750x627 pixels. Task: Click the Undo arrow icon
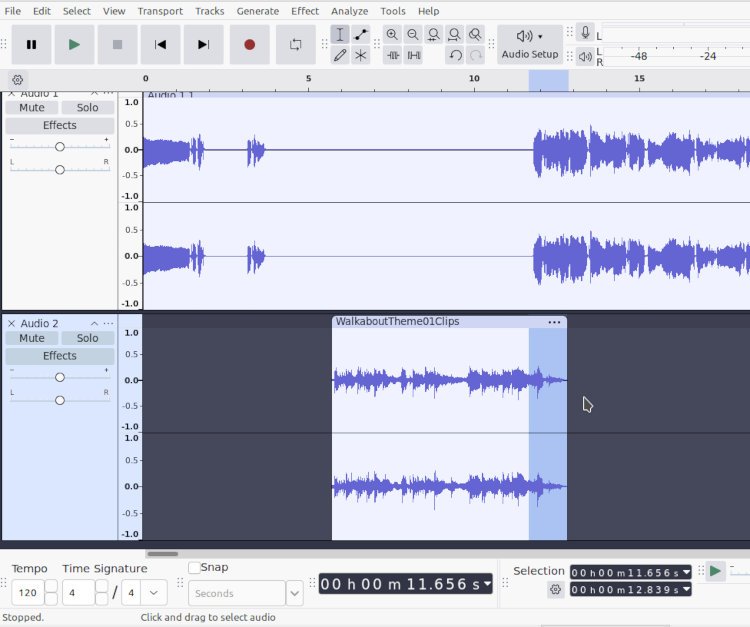pos(455,55)
